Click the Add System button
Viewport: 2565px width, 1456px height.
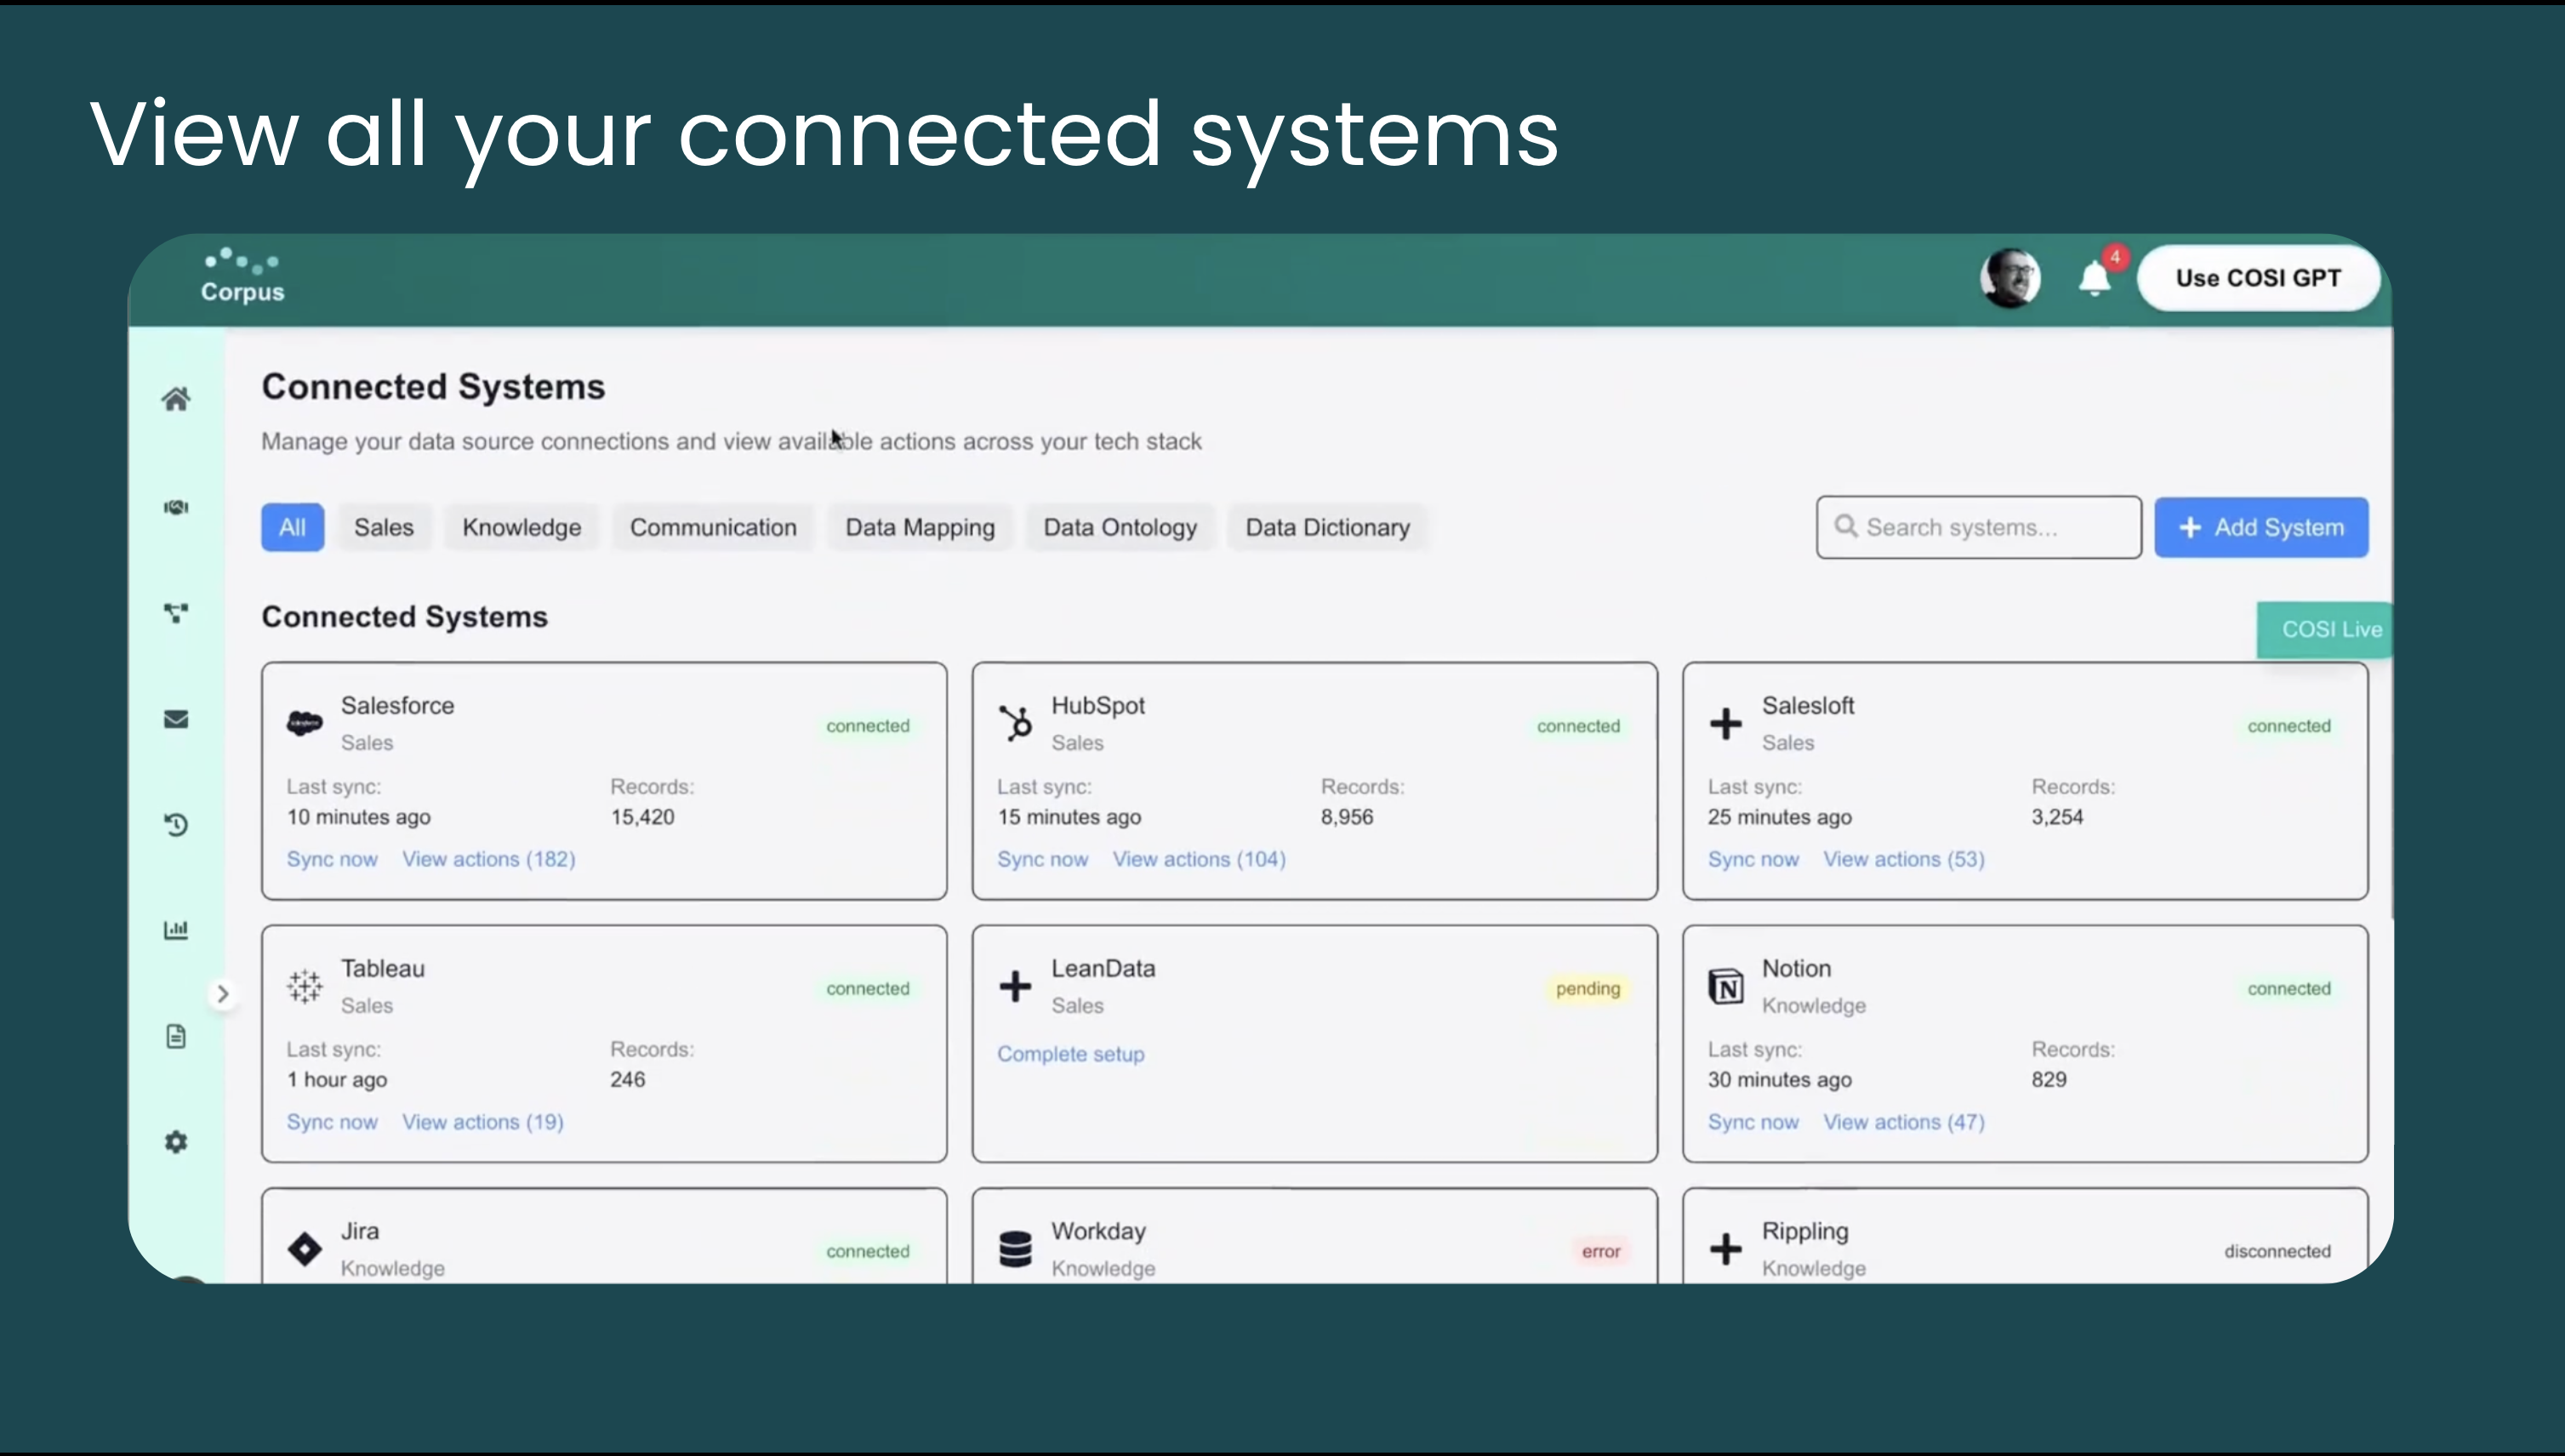pyautogui.click(x=2260, y=527)
